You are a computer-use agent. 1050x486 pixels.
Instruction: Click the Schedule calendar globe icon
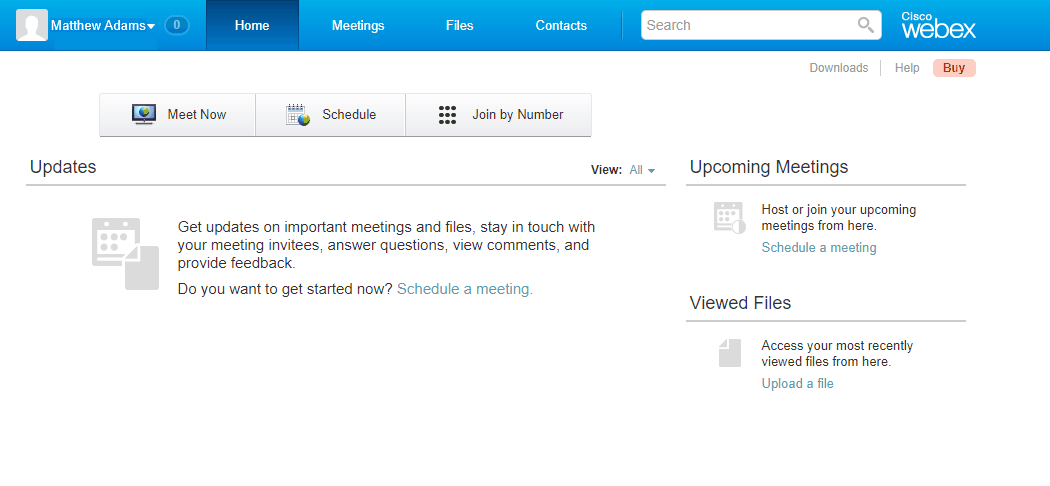tap(297, 114)
